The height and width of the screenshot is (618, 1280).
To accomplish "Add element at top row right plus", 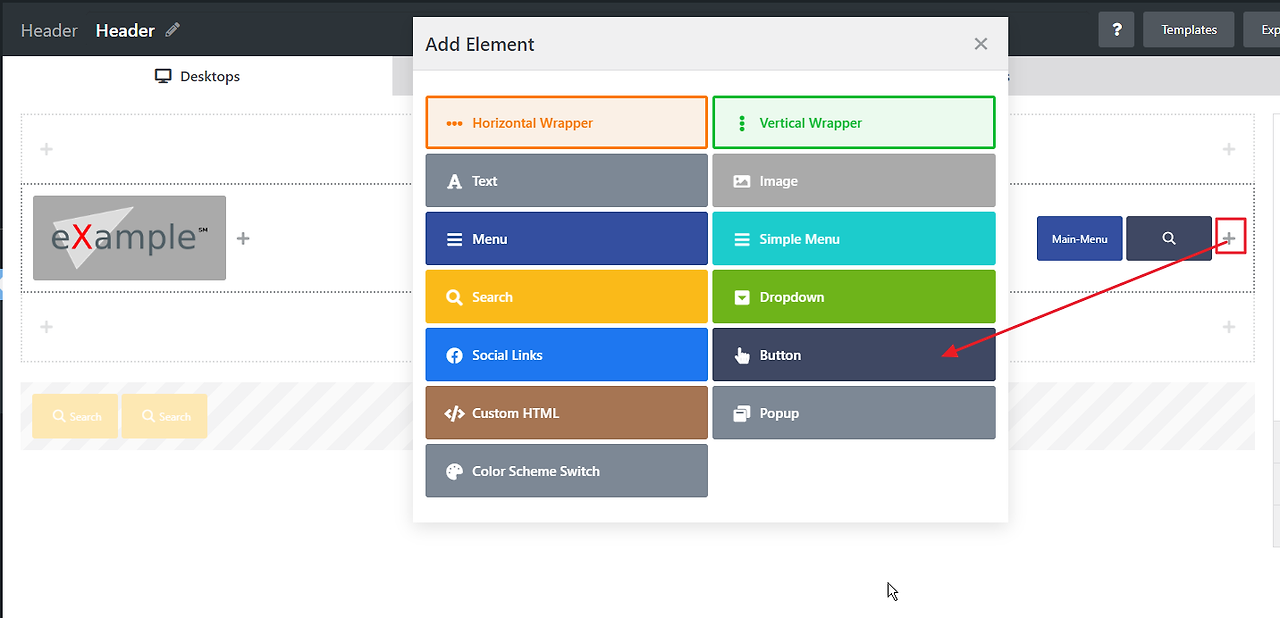I will click(x=1229, y=149).
